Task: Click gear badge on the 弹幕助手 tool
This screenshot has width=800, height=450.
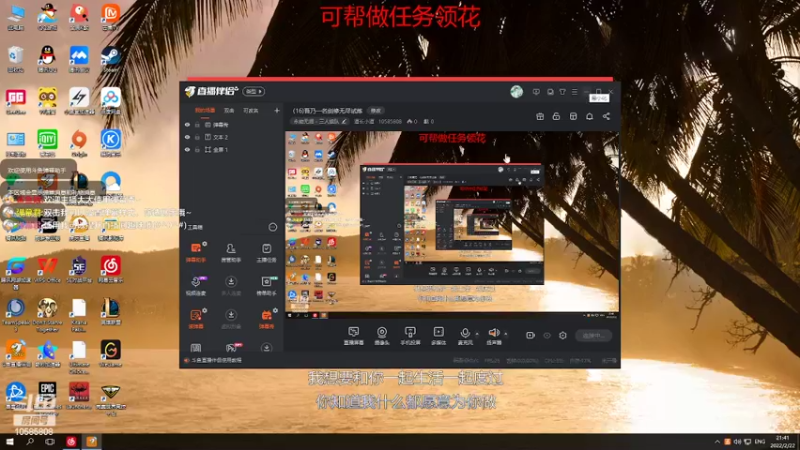Action: click(x=205, y=244)
